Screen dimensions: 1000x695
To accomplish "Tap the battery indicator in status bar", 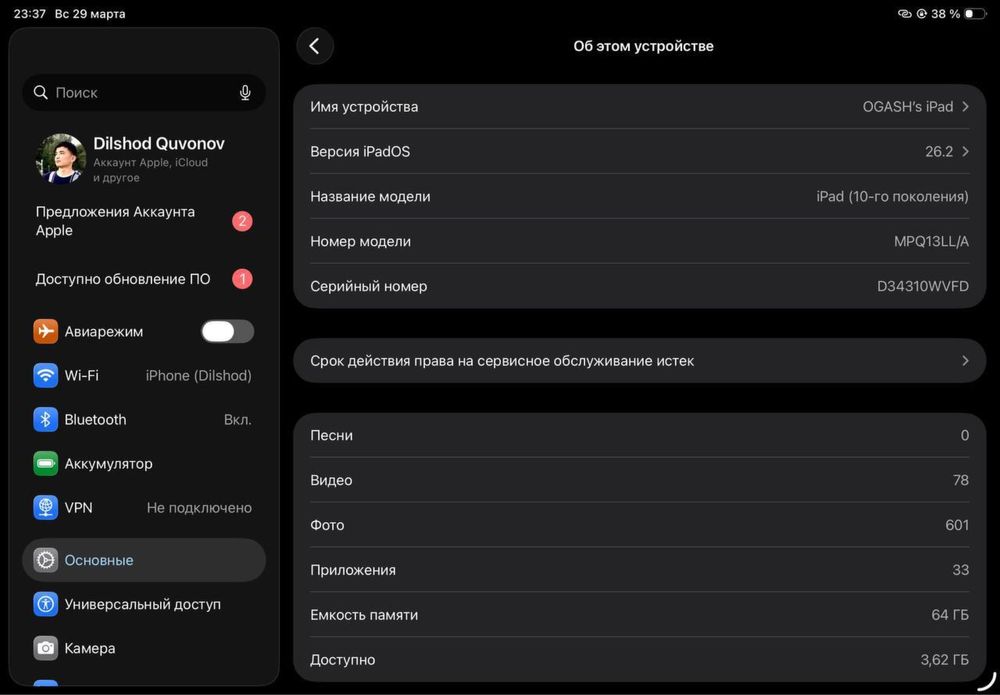I will point(976,13).
